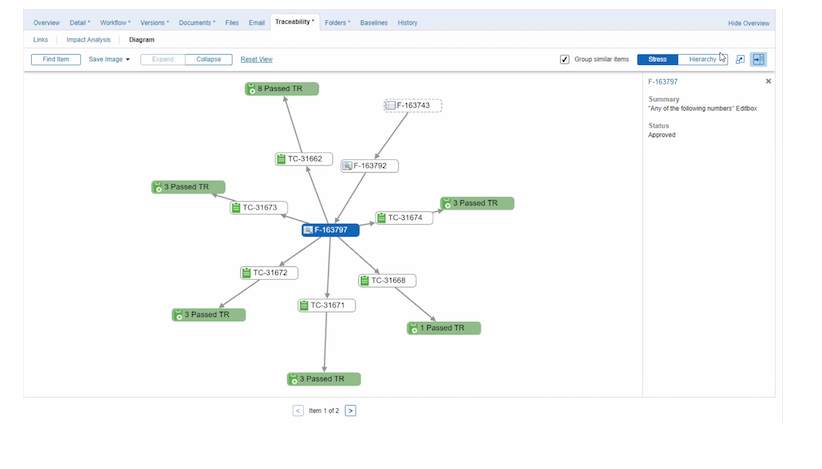Click the Find Item button
The image size is (822, 469).
coord(56,59)
